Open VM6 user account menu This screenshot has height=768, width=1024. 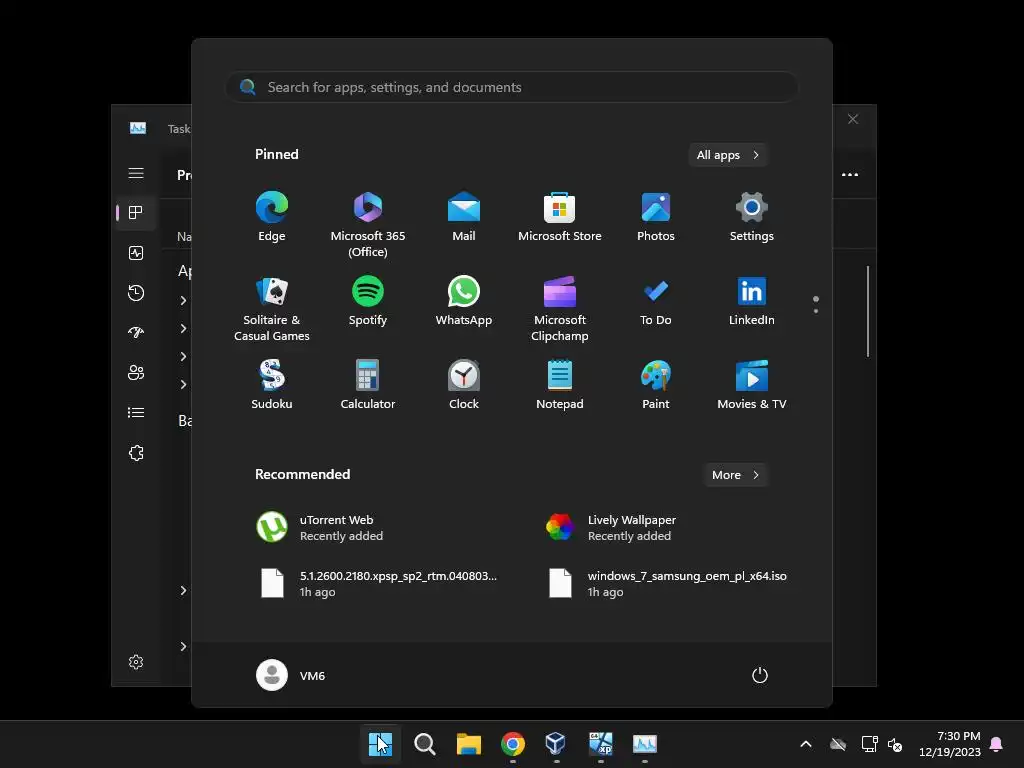click(x=291, y=675)
